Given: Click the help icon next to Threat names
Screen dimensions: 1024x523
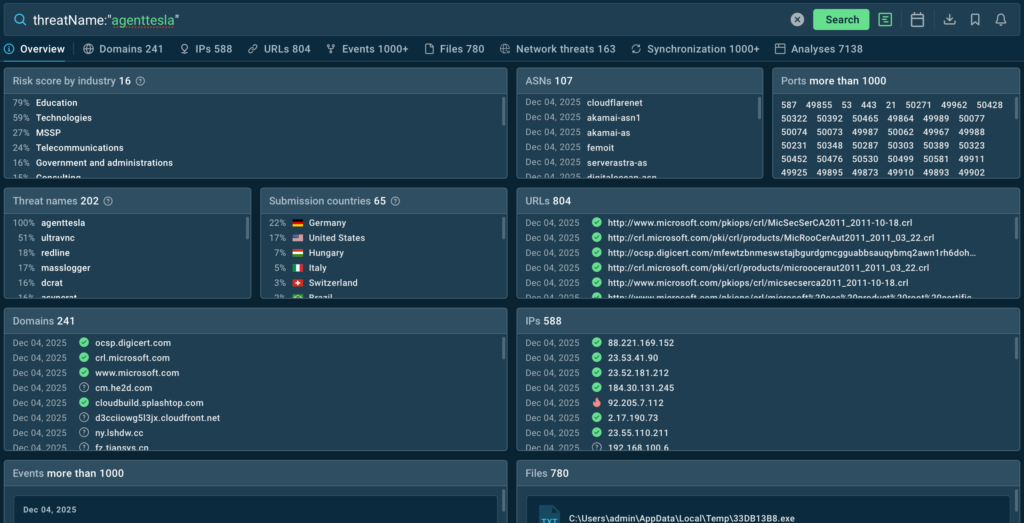Looking at the screenshot, I should (x=108, y=201).
